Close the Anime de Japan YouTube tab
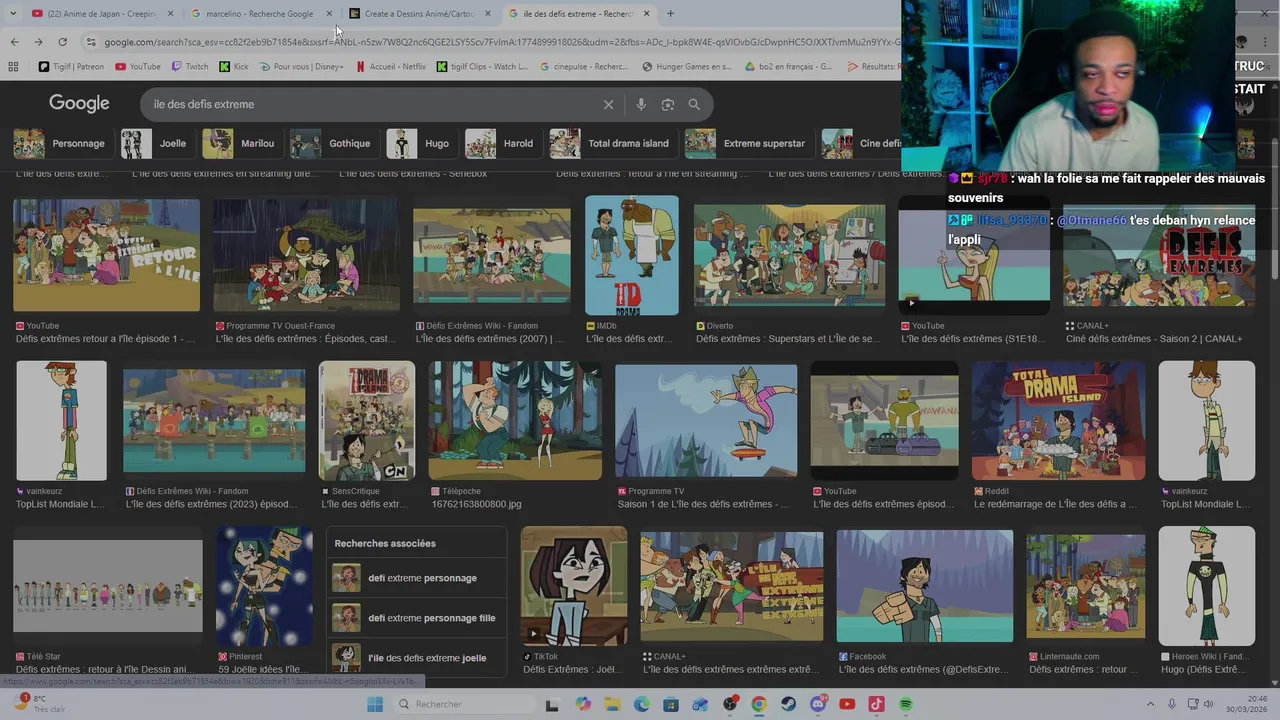This screenshot has width=1280, height=720. pyautogui.click(x=170, y=14)
